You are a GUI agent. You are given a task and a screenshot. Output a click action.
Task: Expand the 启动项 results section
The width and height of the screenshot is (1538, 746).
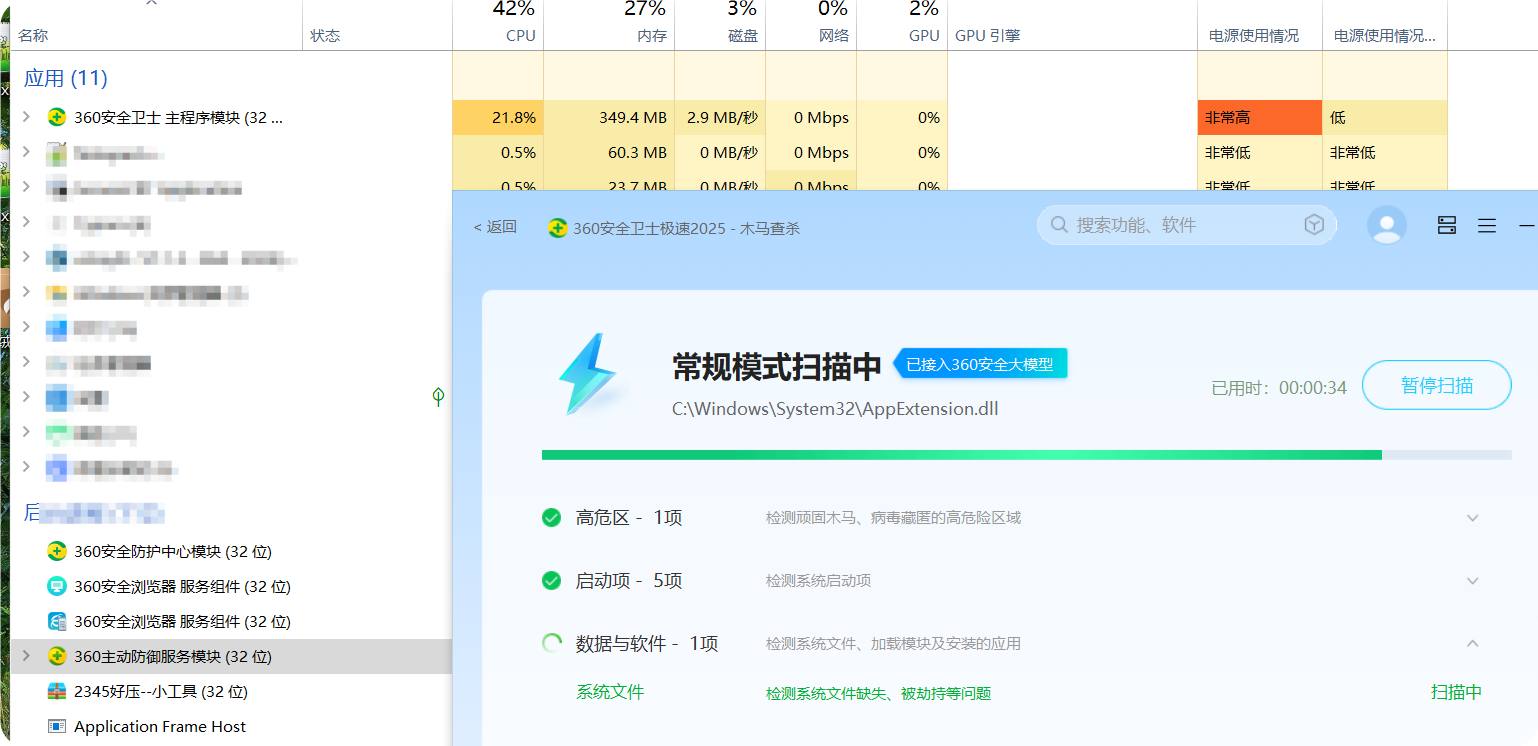[x=1471, y=580]
